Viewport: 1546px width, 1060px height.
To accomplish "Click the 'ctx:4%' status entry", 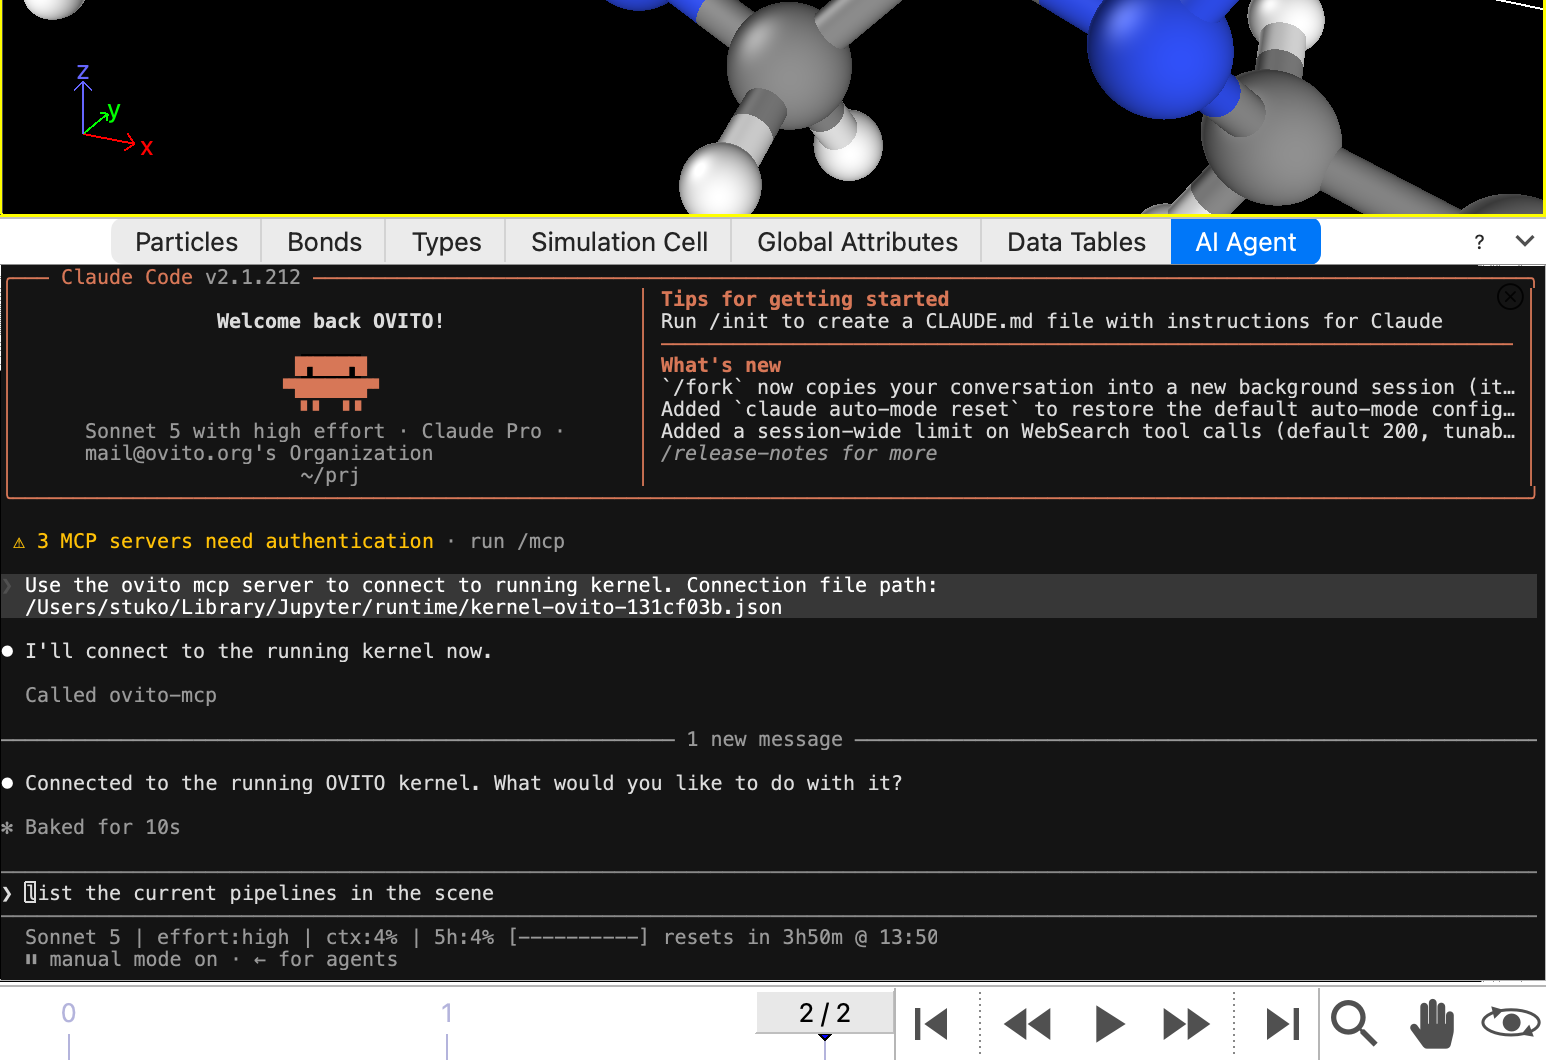I will [x=362, y=937].
